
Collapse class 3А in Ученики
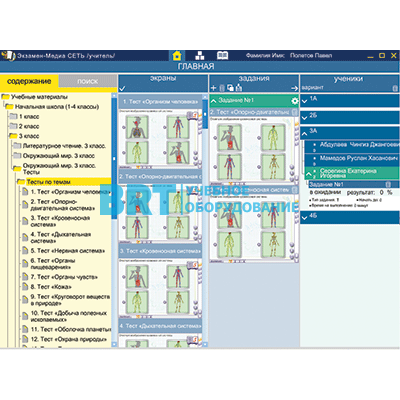[304, 134]
